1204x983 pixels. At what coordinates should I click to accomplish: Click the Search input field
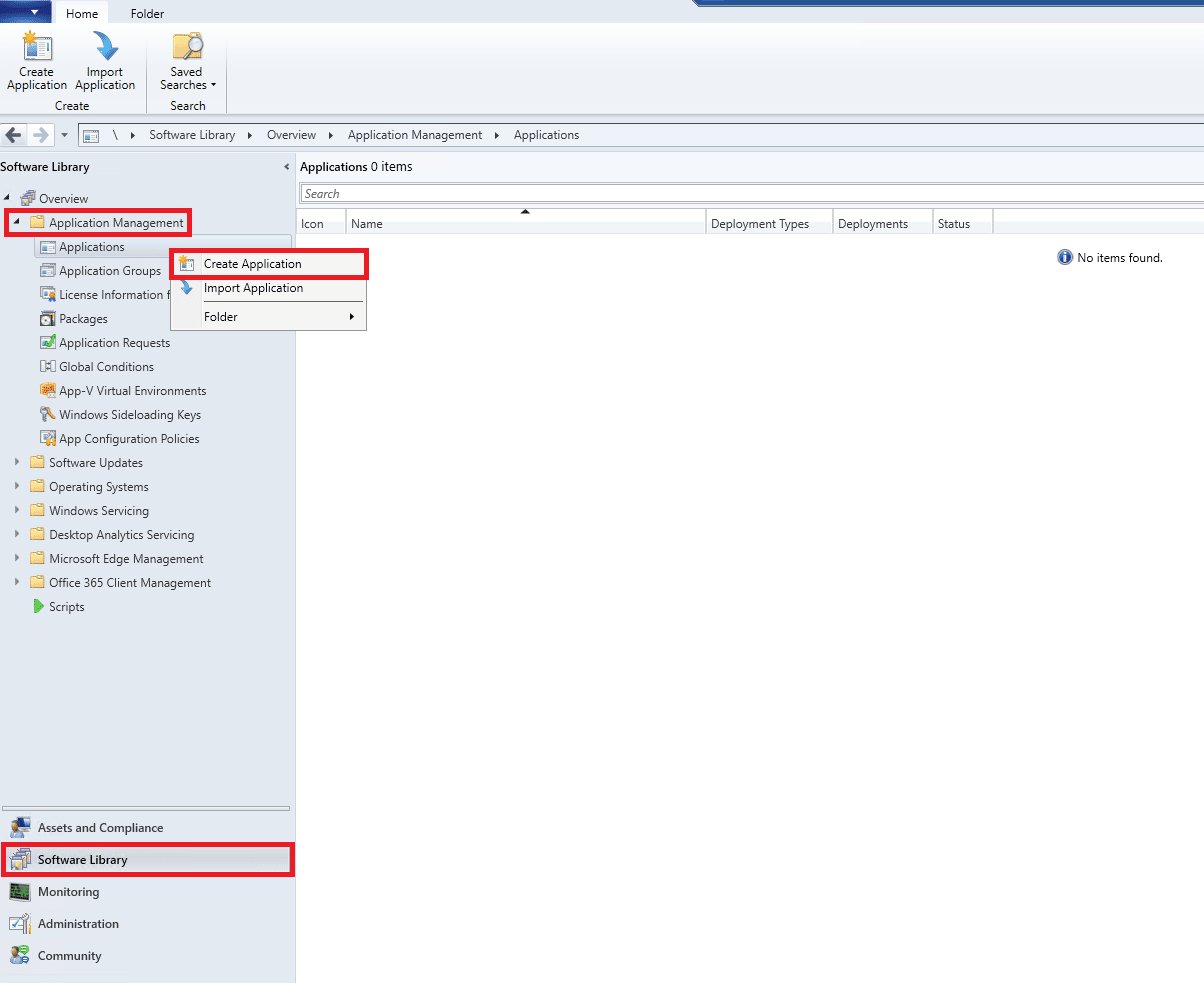click(750, 194)
